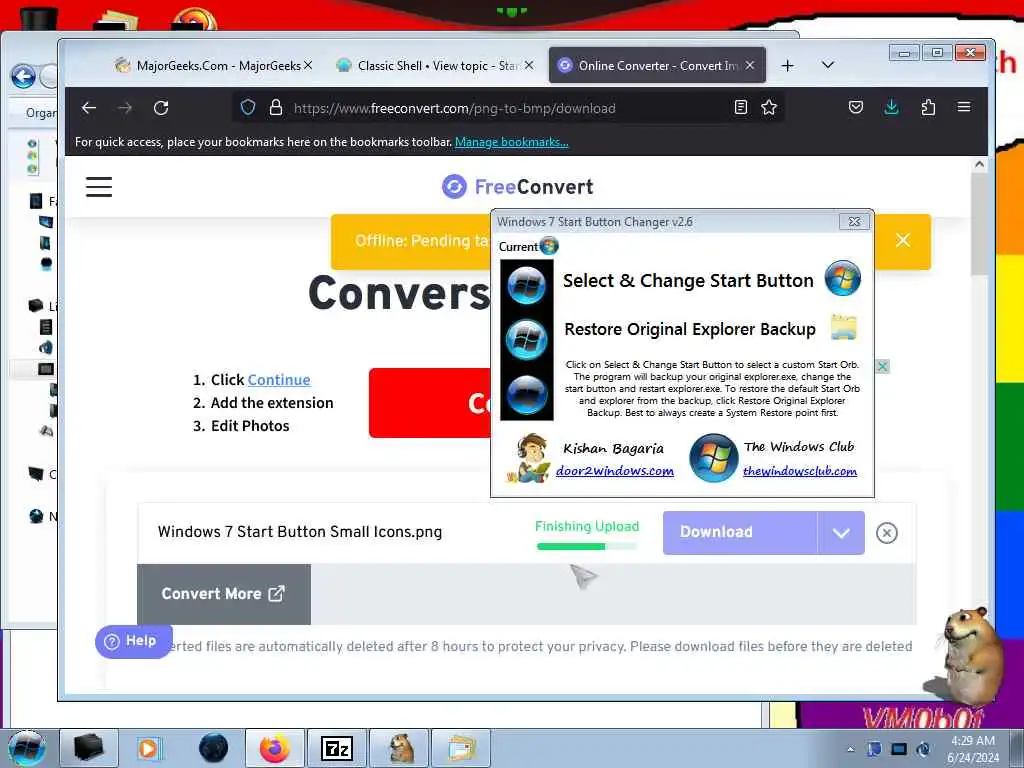Click Restore Original Explorer Backup folder icon
1024x768 pixels.
pos(843,327)
